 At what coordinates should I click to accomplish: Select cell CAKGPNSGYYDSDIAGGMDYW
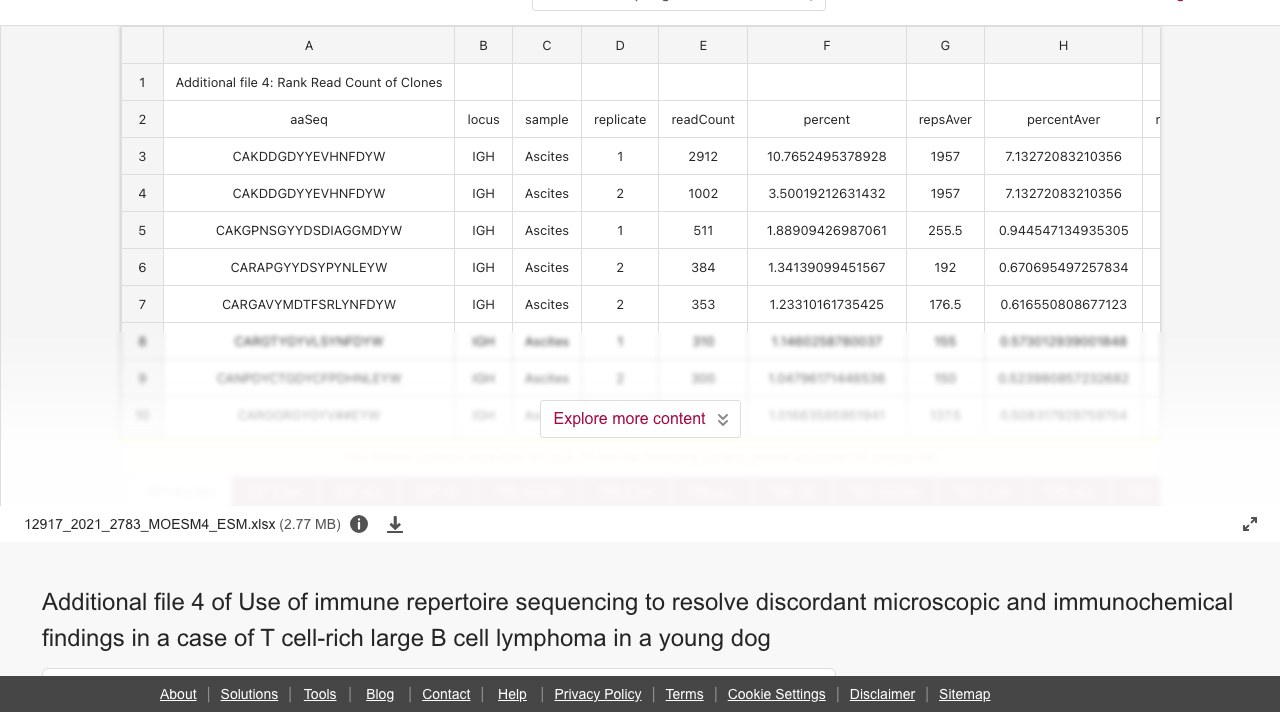[x=309, y=230]
